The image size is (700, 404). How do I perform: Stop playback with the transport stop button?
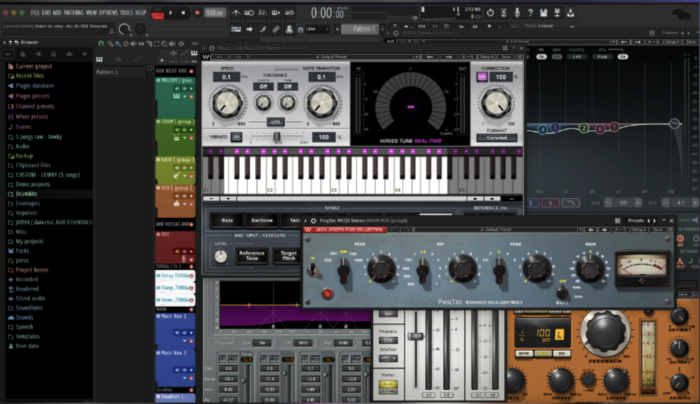coord(183,13)
